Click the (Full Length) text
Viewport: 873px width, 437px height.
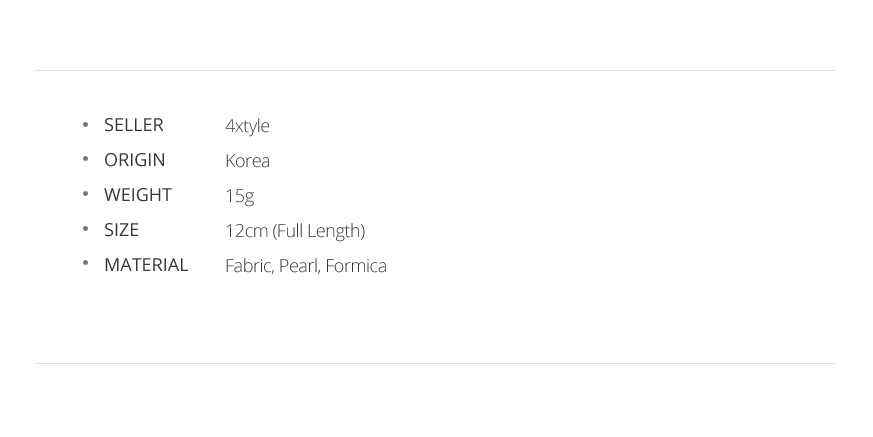point(319,231)
